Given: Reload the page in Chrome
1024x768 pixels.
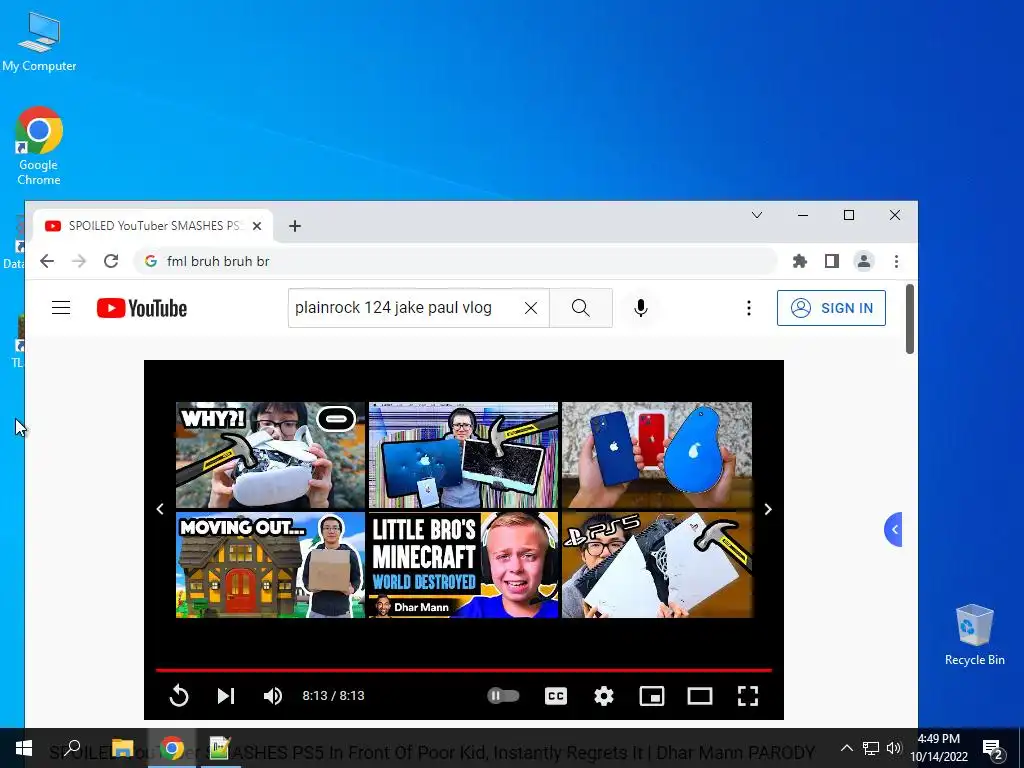Looking at the screenshot, I should 111,261.
